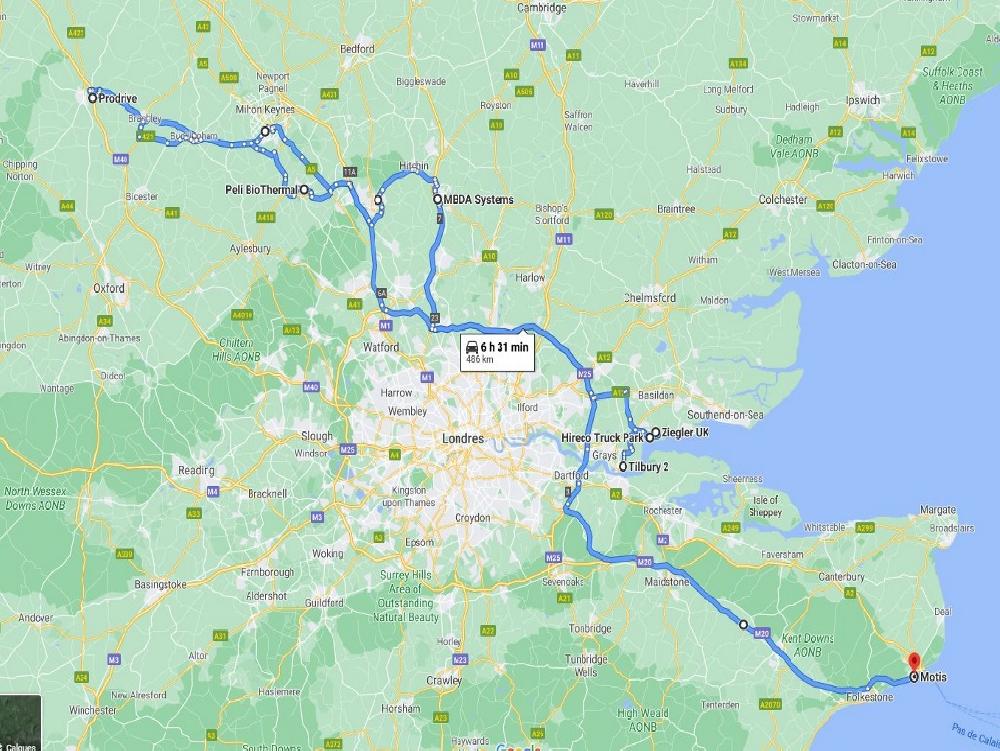Select the Prodrive waypoint marker
The width and height of the screenshot is (1000, 751).
tap(92, 98)
